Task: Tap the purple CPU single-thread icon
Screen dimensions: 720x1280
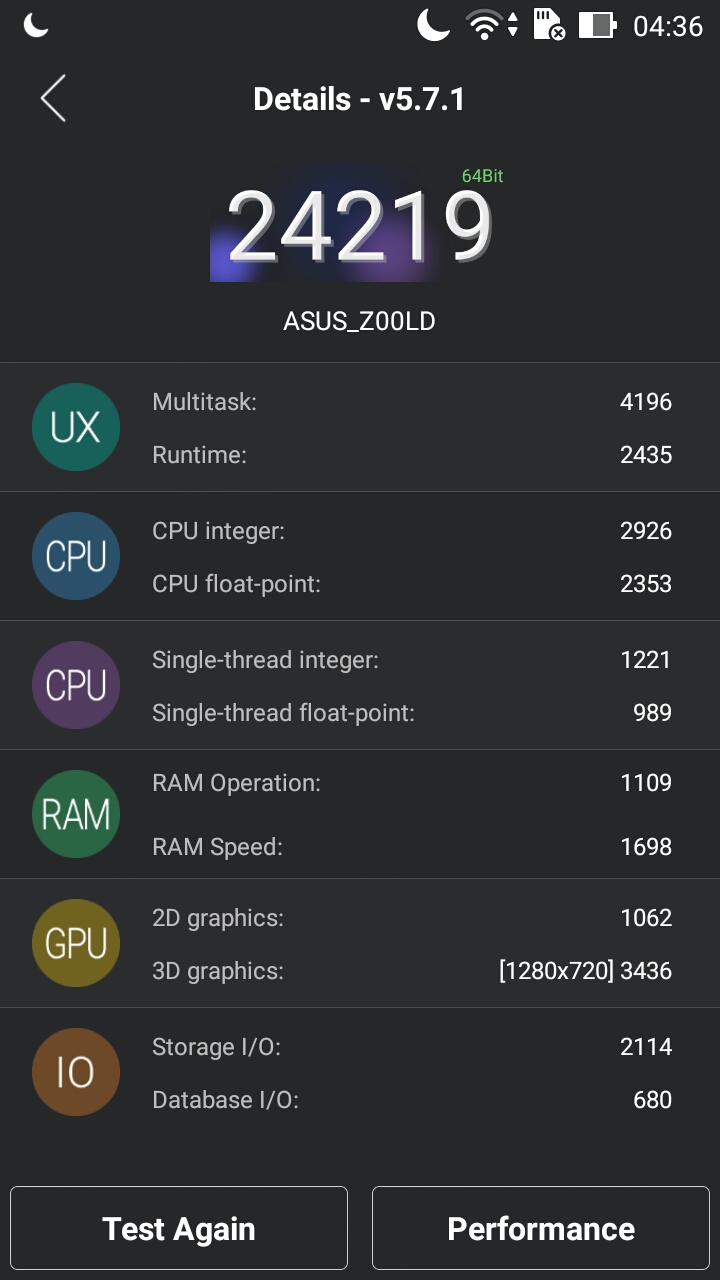Action: coord(76,685)
